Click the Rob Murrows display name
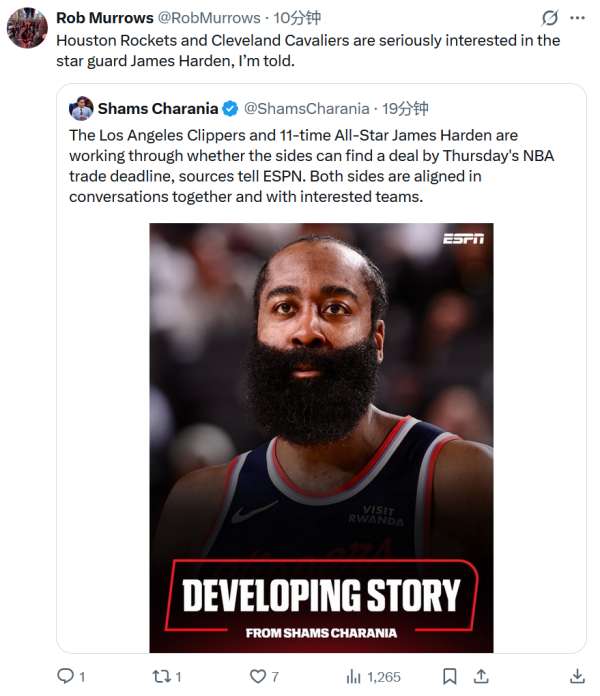600x696 pixels. click(x=105, y=18)
